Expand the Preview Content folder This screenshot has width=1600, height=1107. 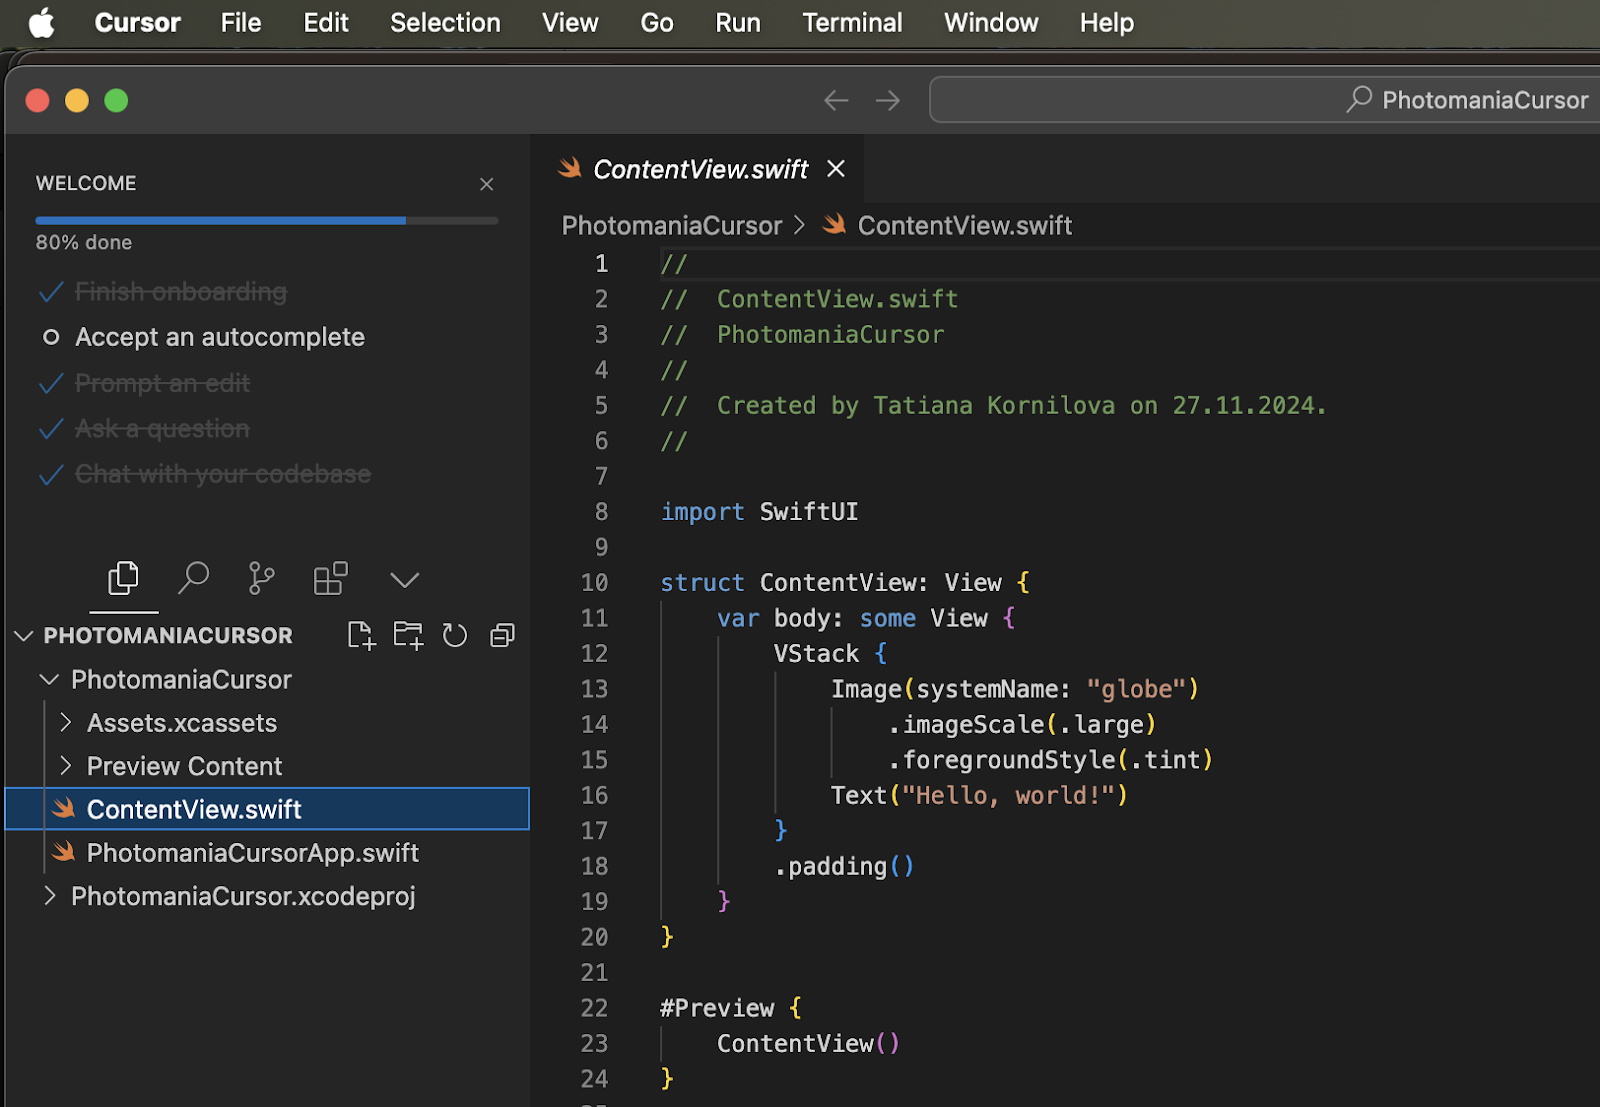(x=184, y=766)
